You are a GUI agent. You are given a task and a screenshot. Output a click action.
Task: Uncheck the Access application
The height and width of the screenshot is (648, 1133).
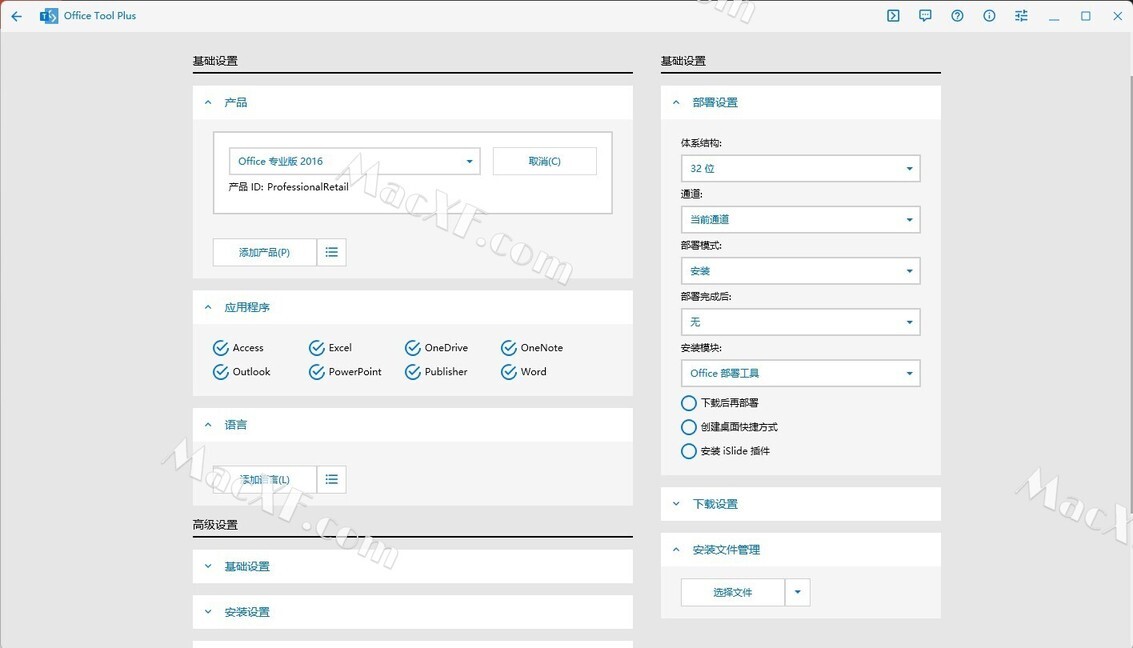point(220,348)
